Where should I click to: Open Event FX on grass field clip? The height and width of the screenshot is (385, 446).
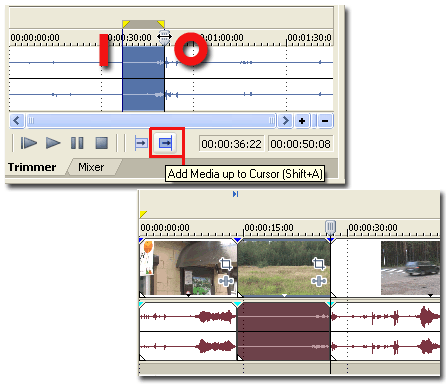click(x=319, y=281)
